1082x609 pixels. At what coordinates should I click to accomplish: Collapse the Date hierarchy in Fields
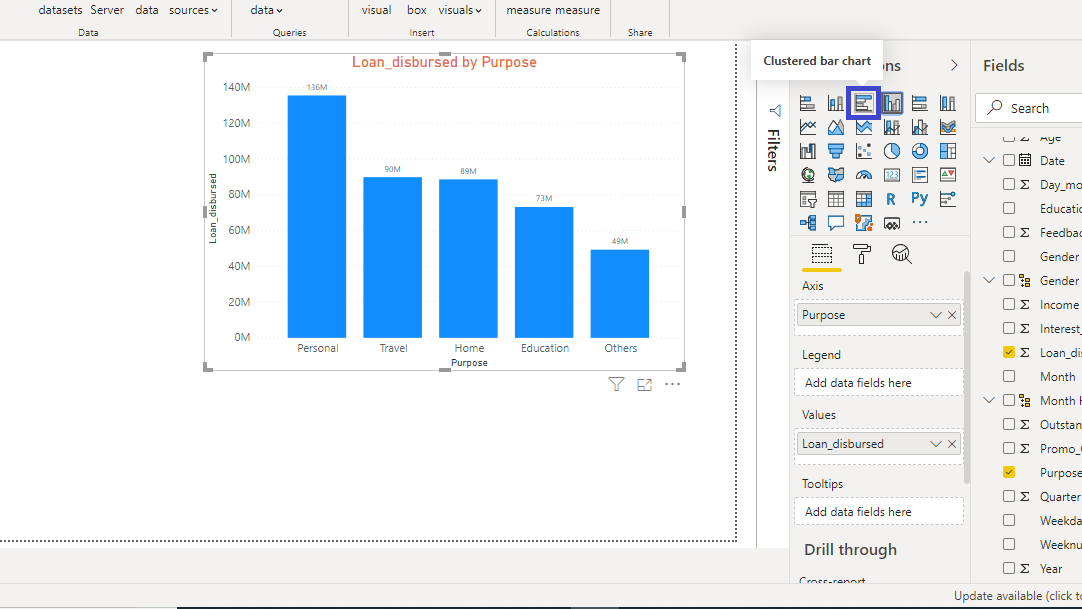click(x=989, y=160)
